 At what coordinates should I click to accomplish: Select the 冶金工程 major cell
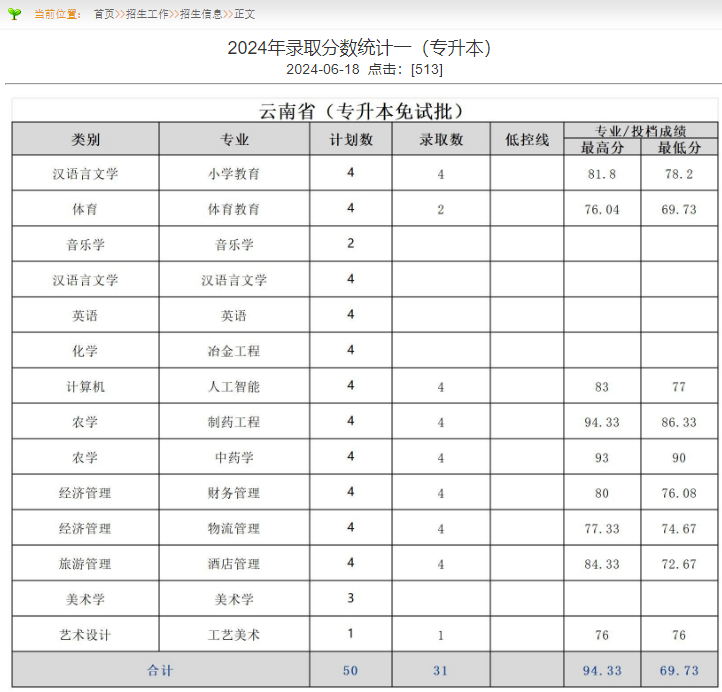(x=234, y=351)
